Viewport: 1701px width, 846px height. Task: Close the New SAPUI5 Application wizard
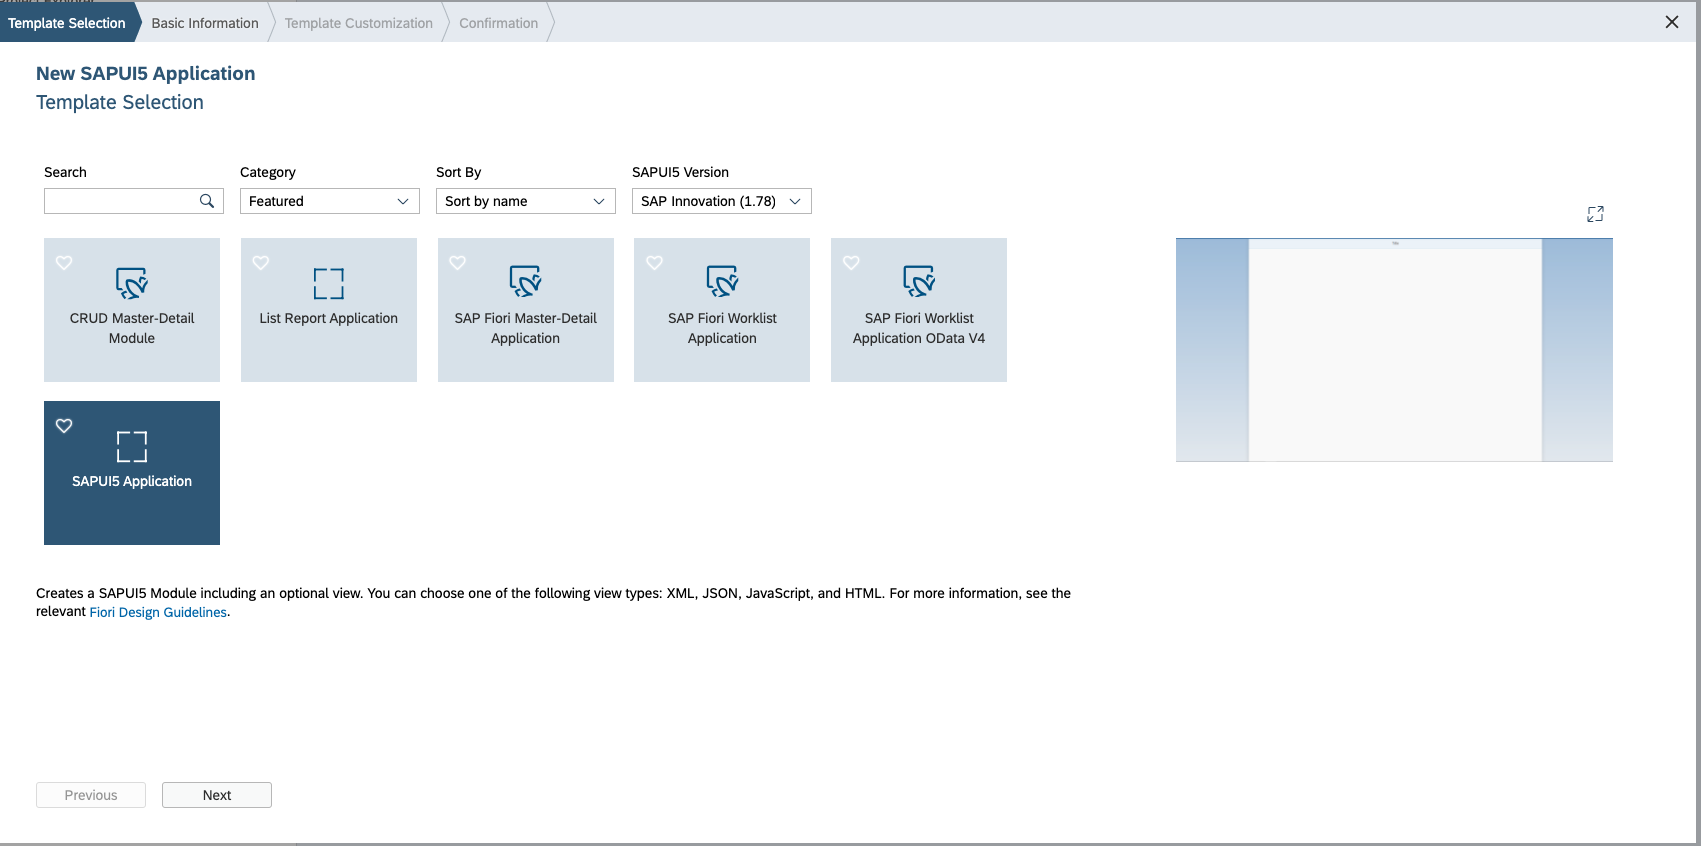[x=1672, y=22]
